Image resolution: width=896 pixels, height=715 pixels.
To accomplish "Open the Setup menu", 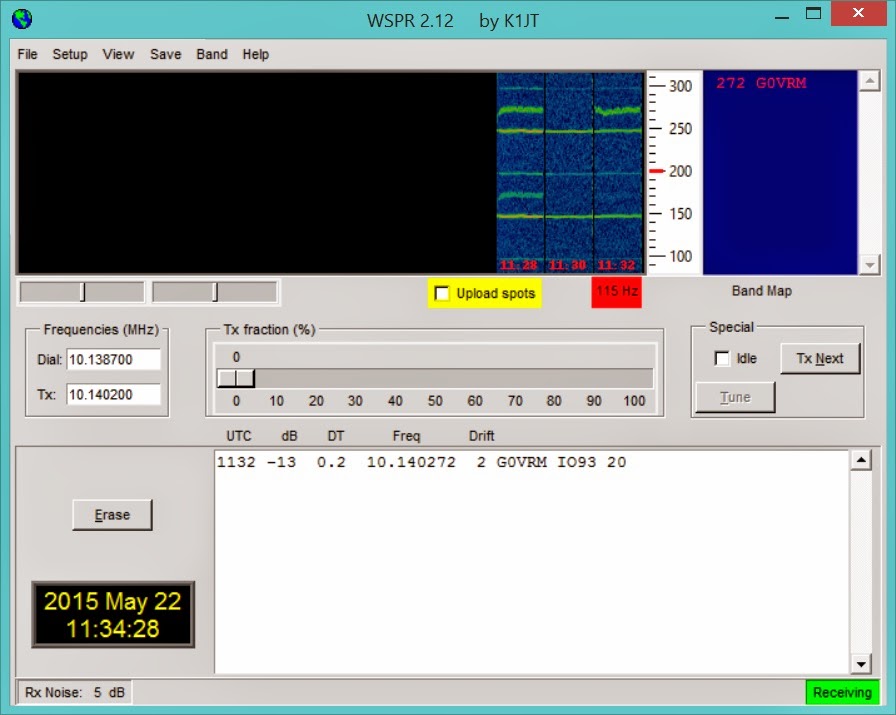I will pos(69,54).
